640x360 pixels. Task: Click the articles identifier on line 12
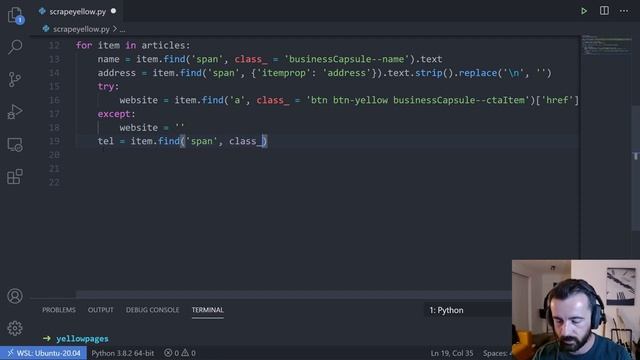[163, 45]
